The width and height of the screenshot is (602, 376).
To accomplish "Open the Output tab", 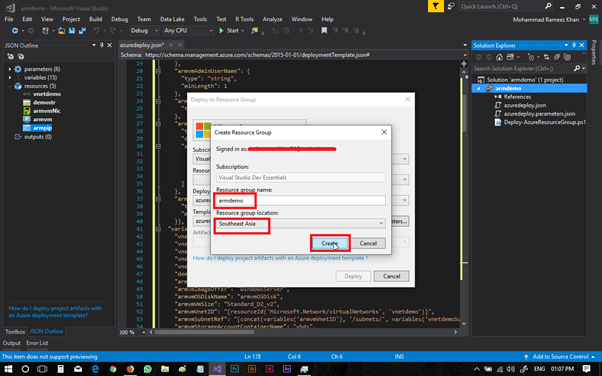I will (x=12, y=343).
